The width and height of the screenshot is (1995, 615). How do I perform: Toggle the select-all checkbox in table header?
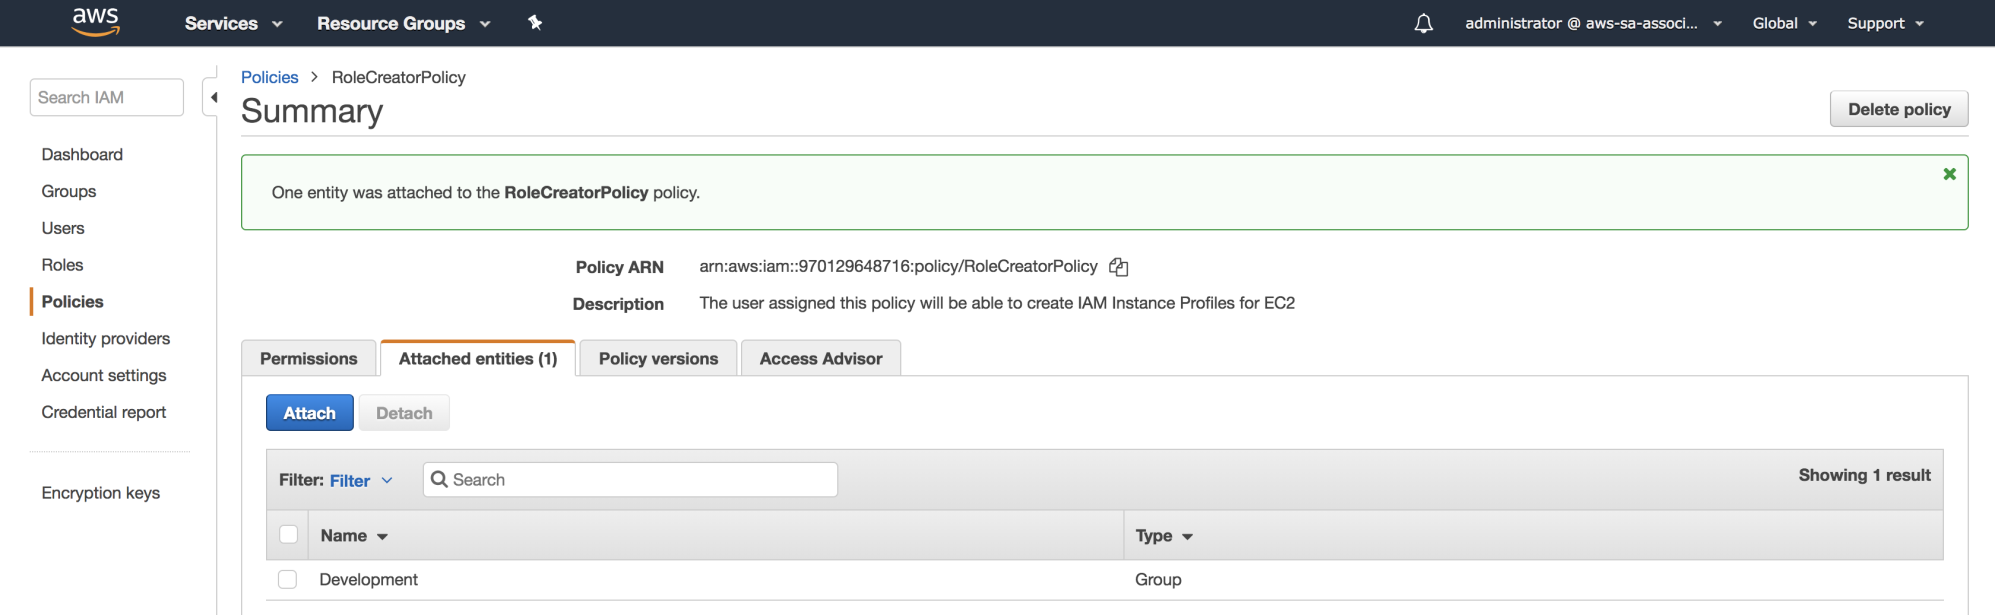[x=289, y=535]
